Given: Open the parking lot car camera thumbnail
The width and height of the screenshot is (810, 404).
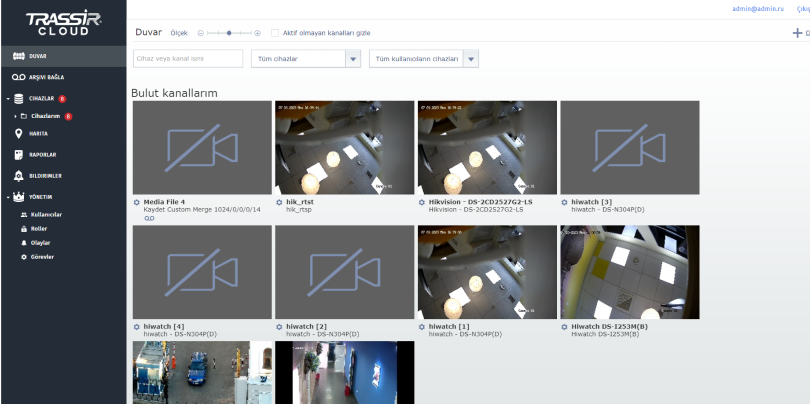Looking at the screenshot, I should coord(202,372).
